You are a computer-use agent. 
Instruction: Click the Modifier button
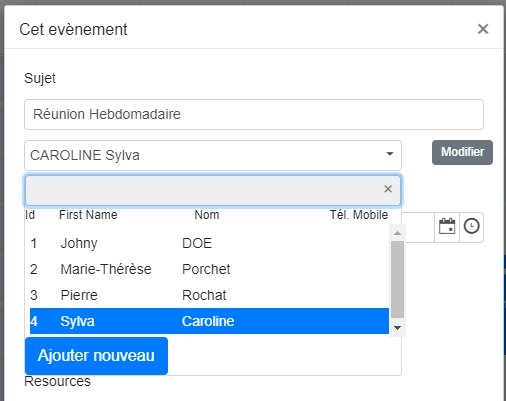(462, 152)
